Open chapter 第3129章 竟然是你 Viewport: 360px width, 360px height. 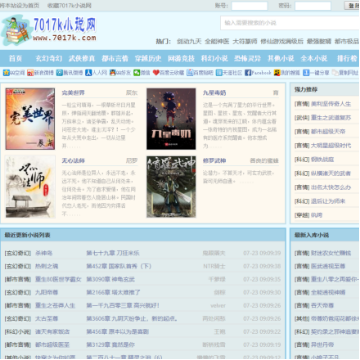point(110,345)
